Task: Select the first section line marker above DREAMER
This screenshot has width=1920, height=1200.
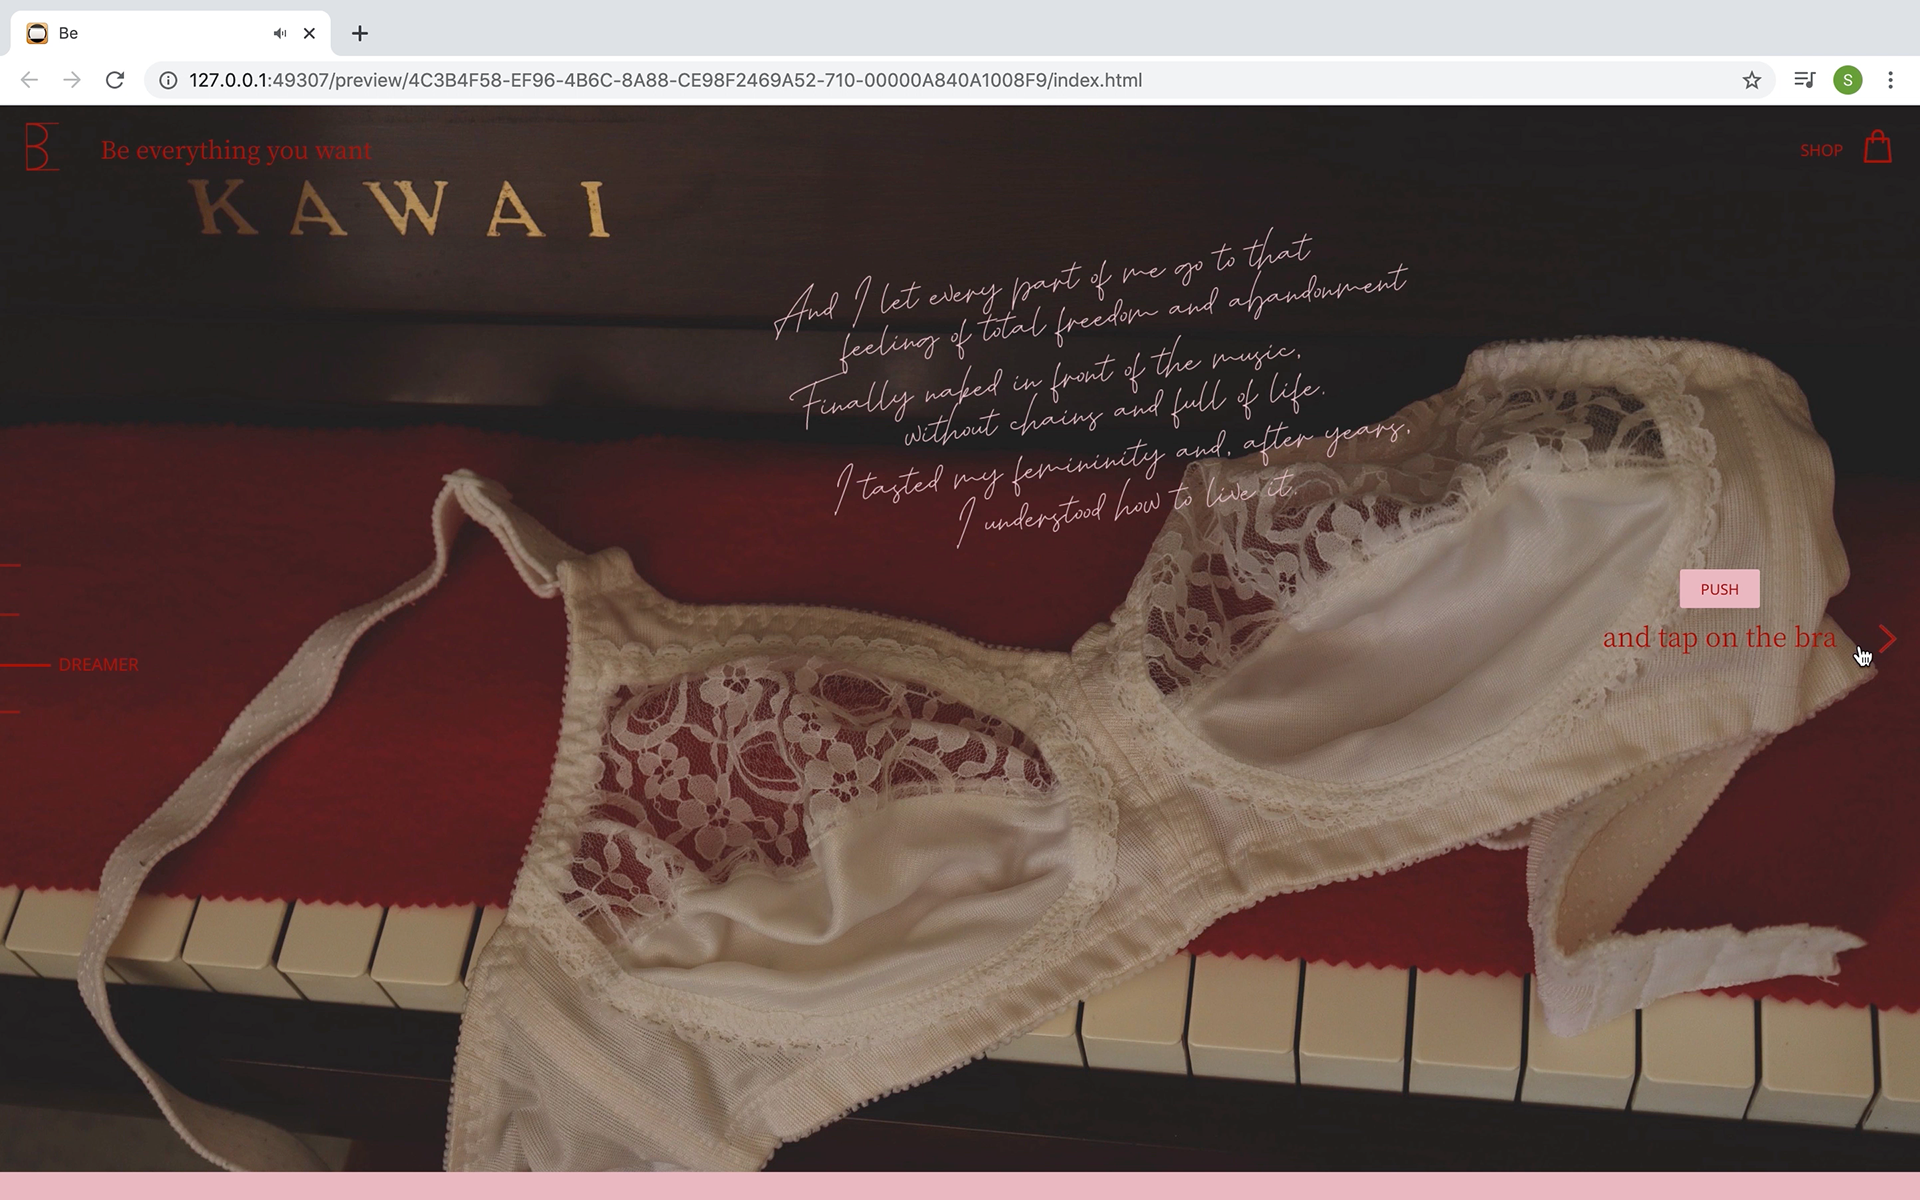Action: click(10, 566)
